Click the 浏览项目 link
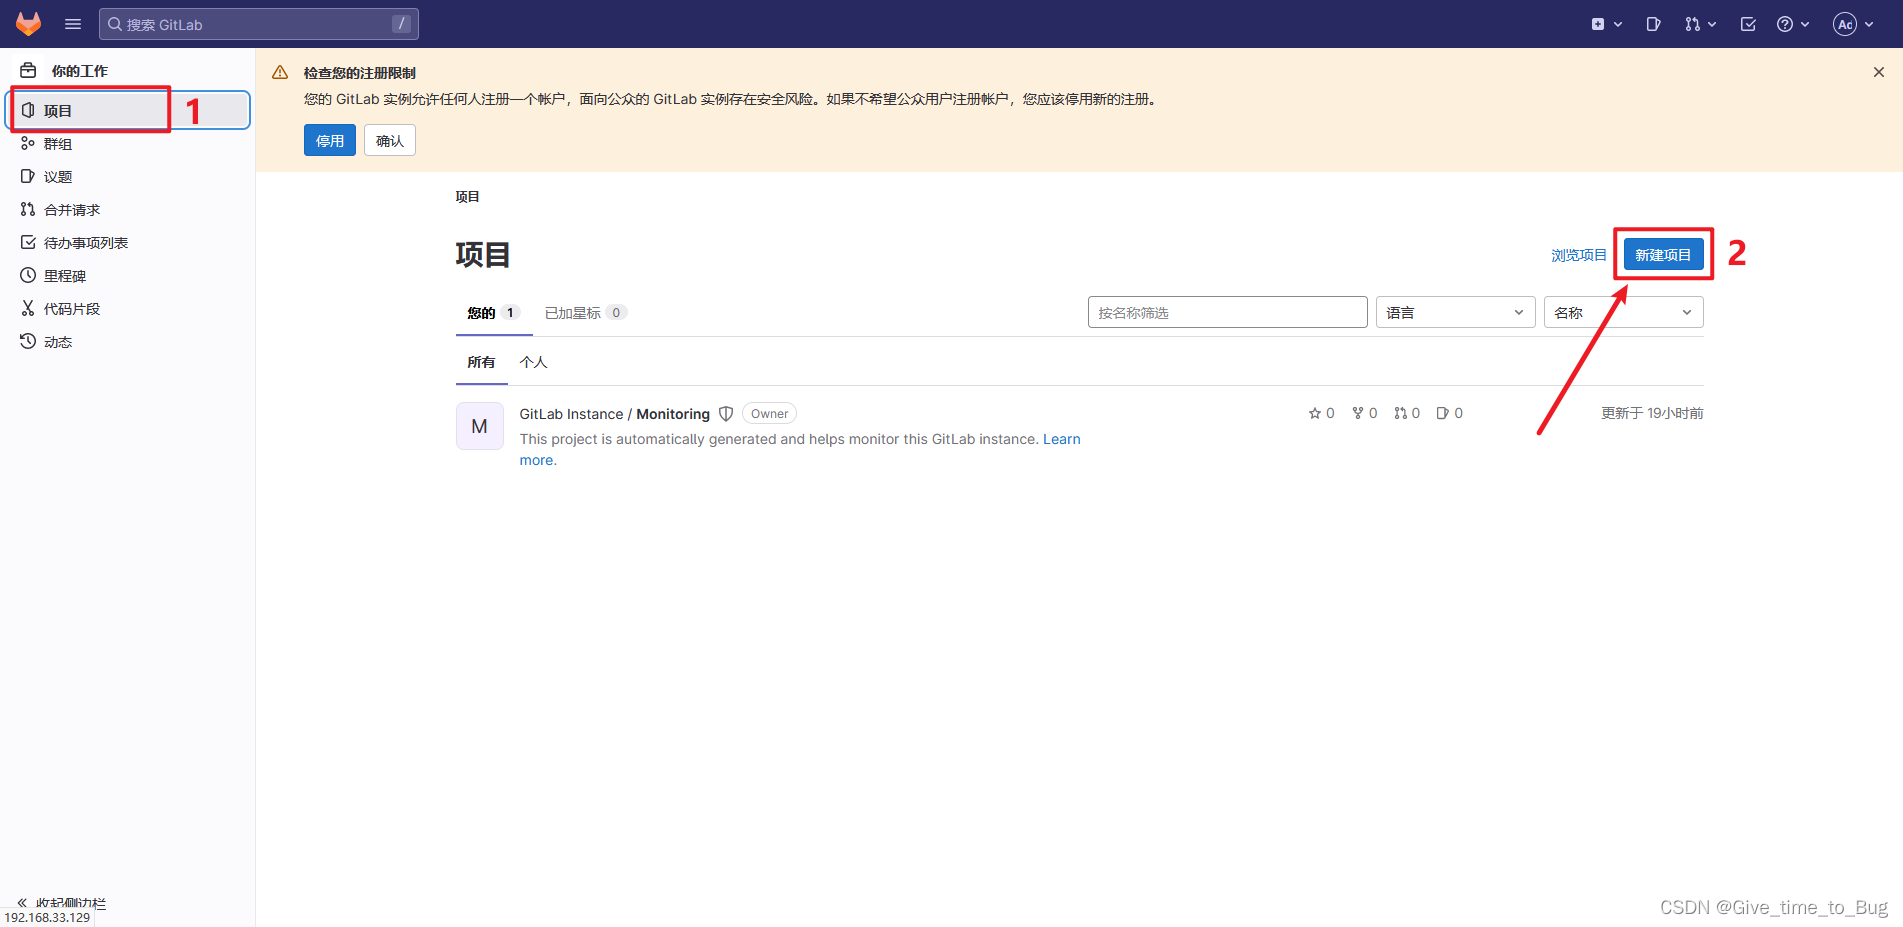This screenshot has width=1903, height=927. pos(1579,255)
